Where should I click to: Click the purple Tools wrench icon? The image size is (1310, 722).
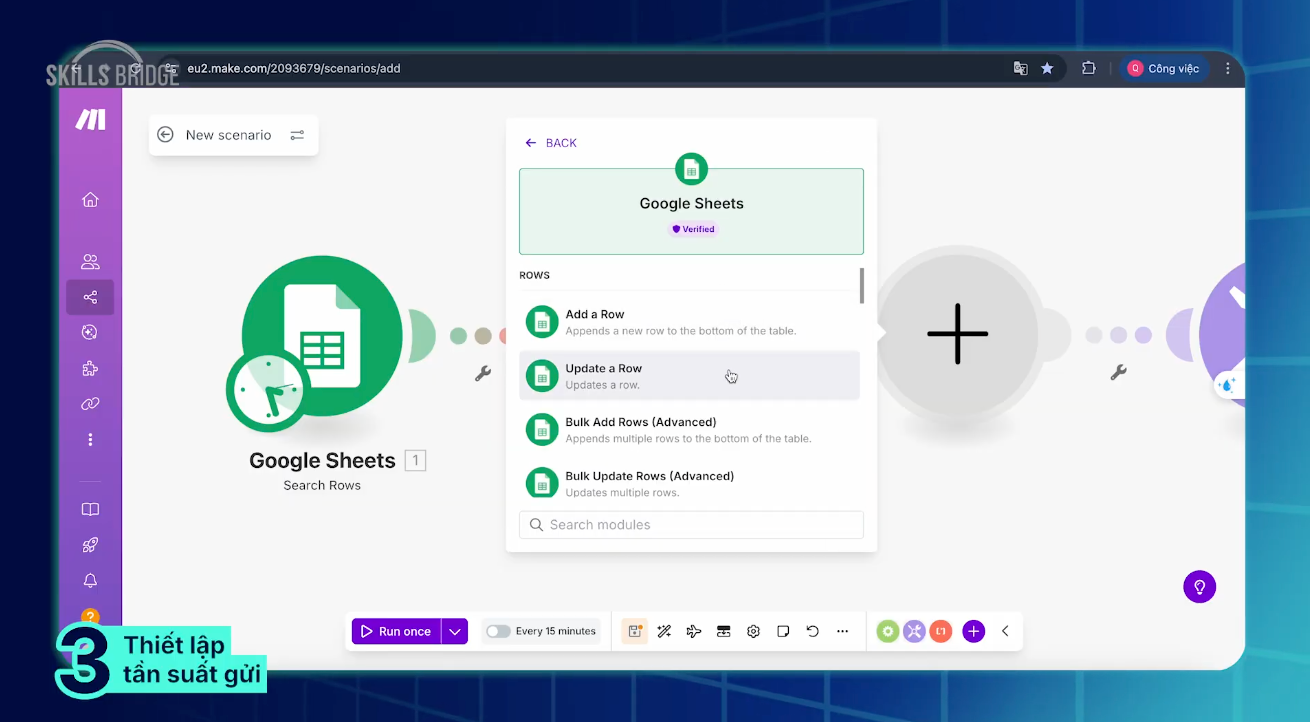click(x=914, y=631)
